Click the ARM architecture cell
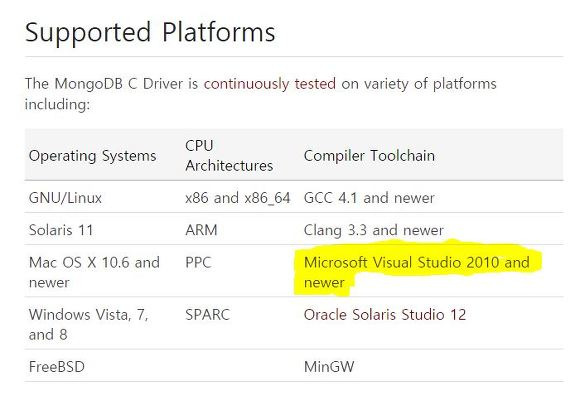 (x=201, y=230)
